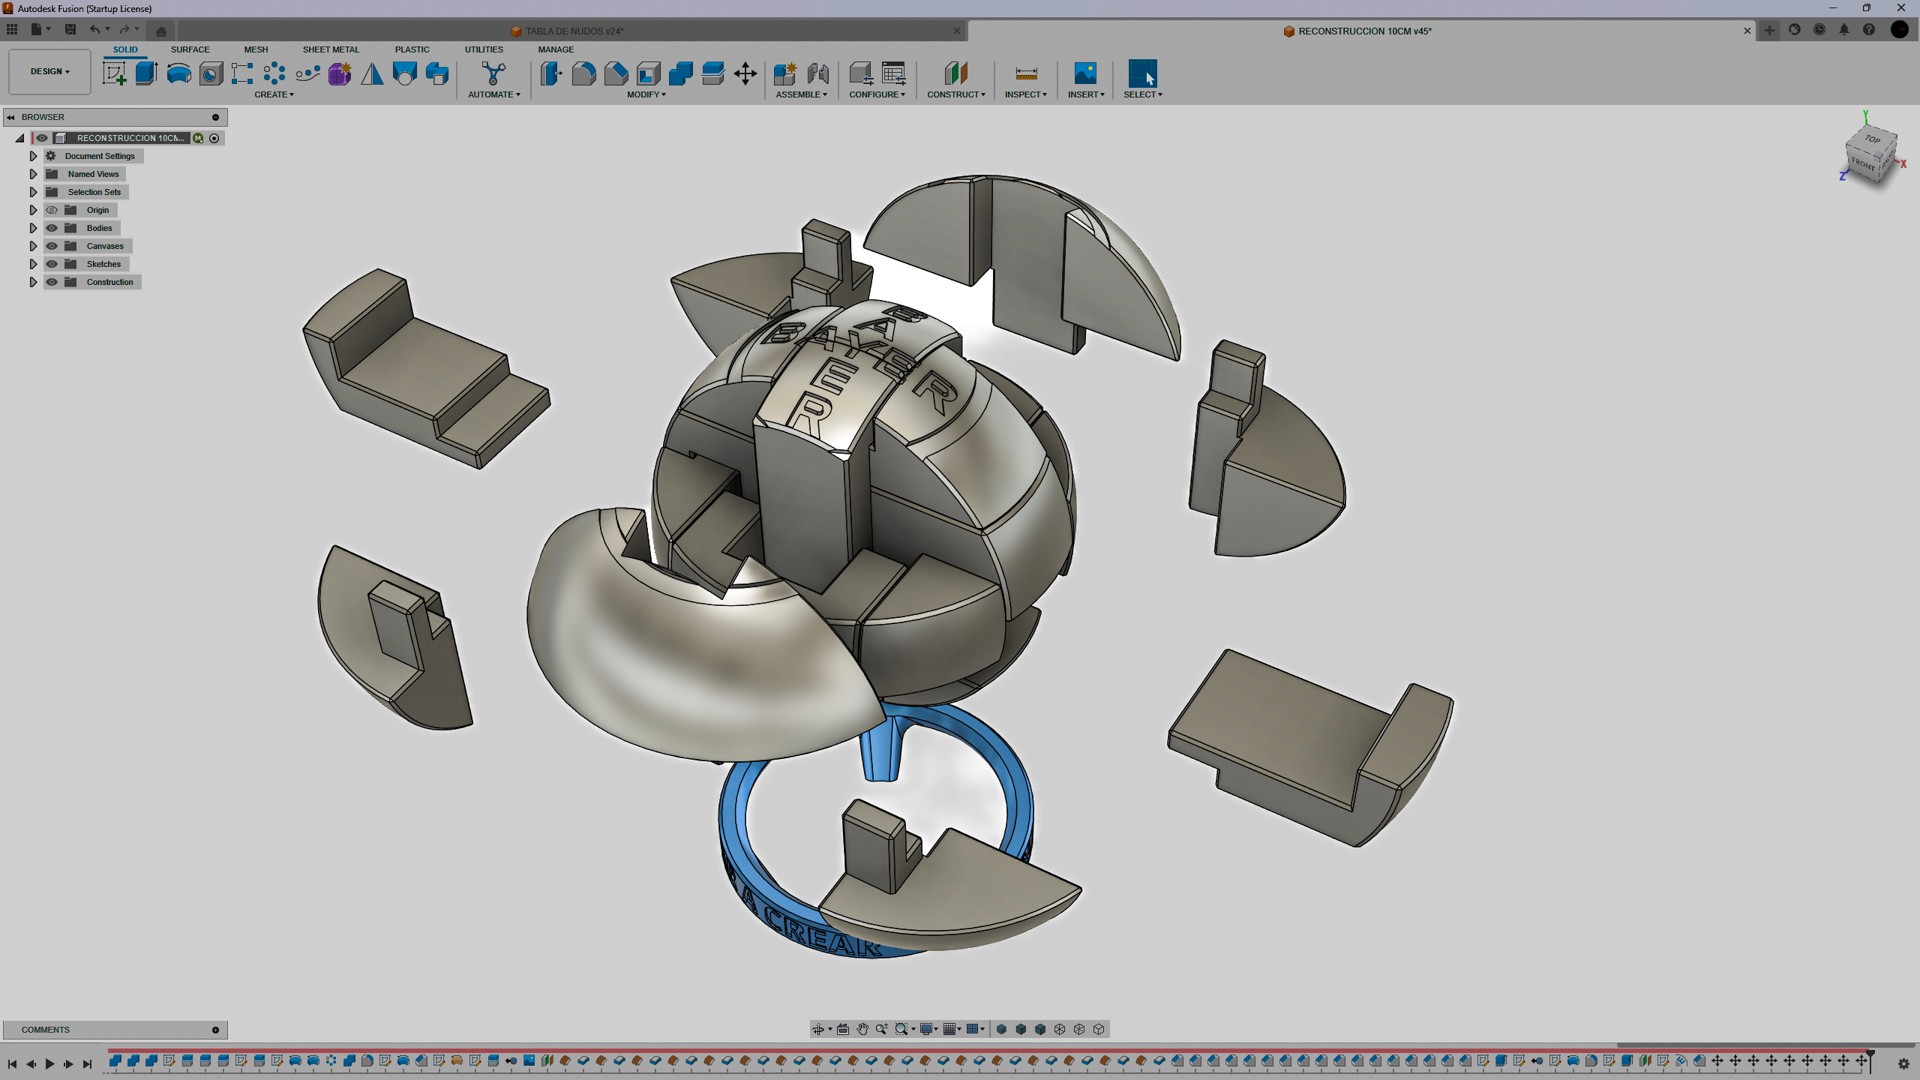This screenshot has height=1080, width=1920.
Task: Select the Shell tool icon
Action: coord(648,73)
